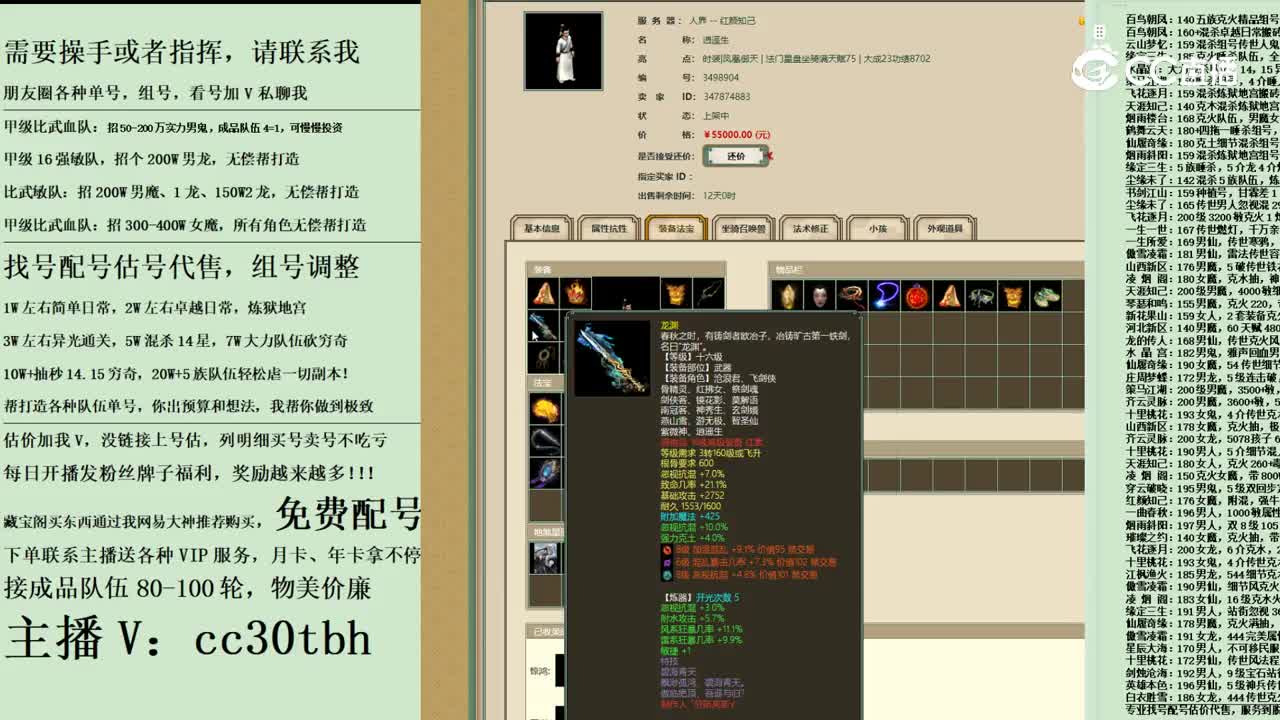Click the 还价 bargain button

tap(736, 156)
